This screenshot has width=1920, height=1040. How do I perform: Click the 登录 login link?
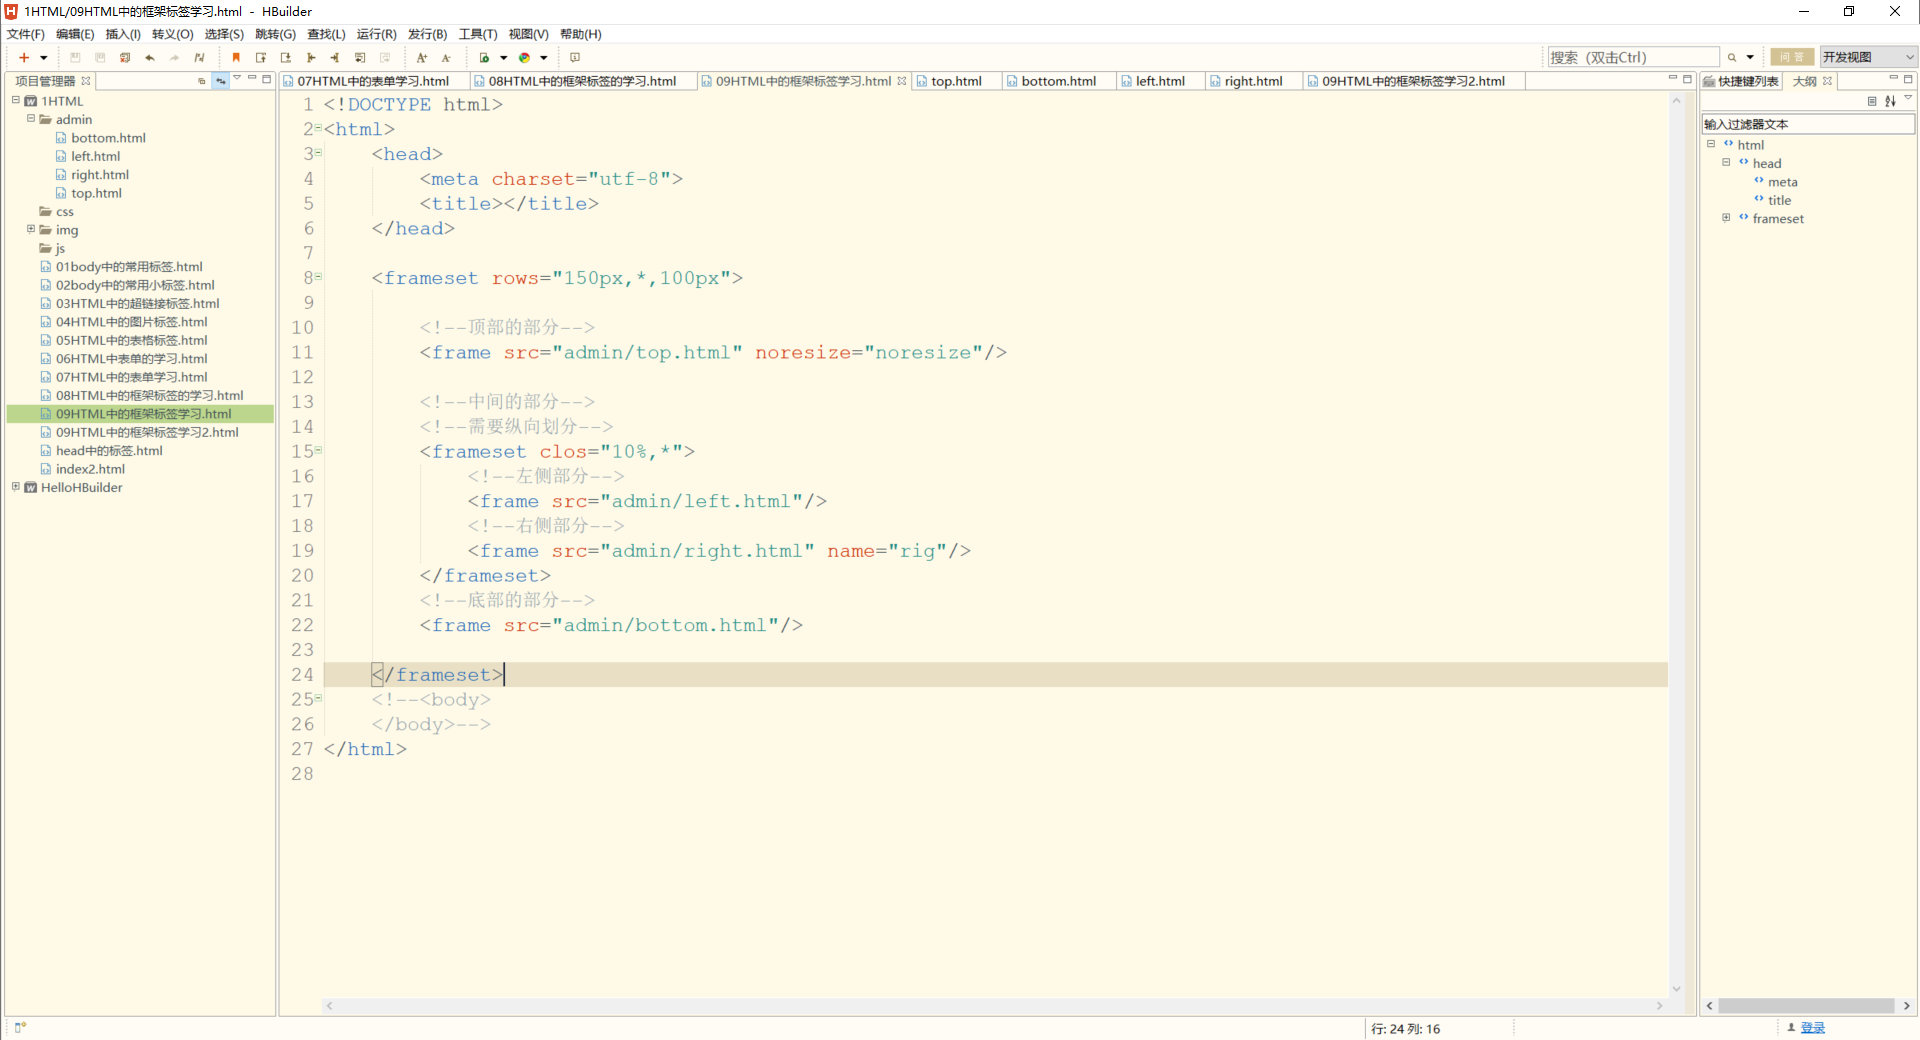coord(1813,1028)
